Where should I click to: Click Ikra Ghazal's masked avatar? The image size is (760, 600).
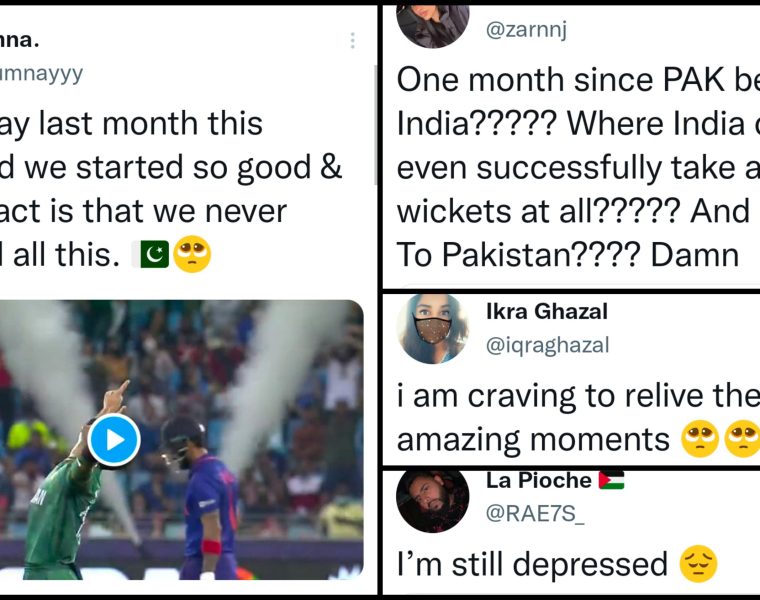[432, 329]
